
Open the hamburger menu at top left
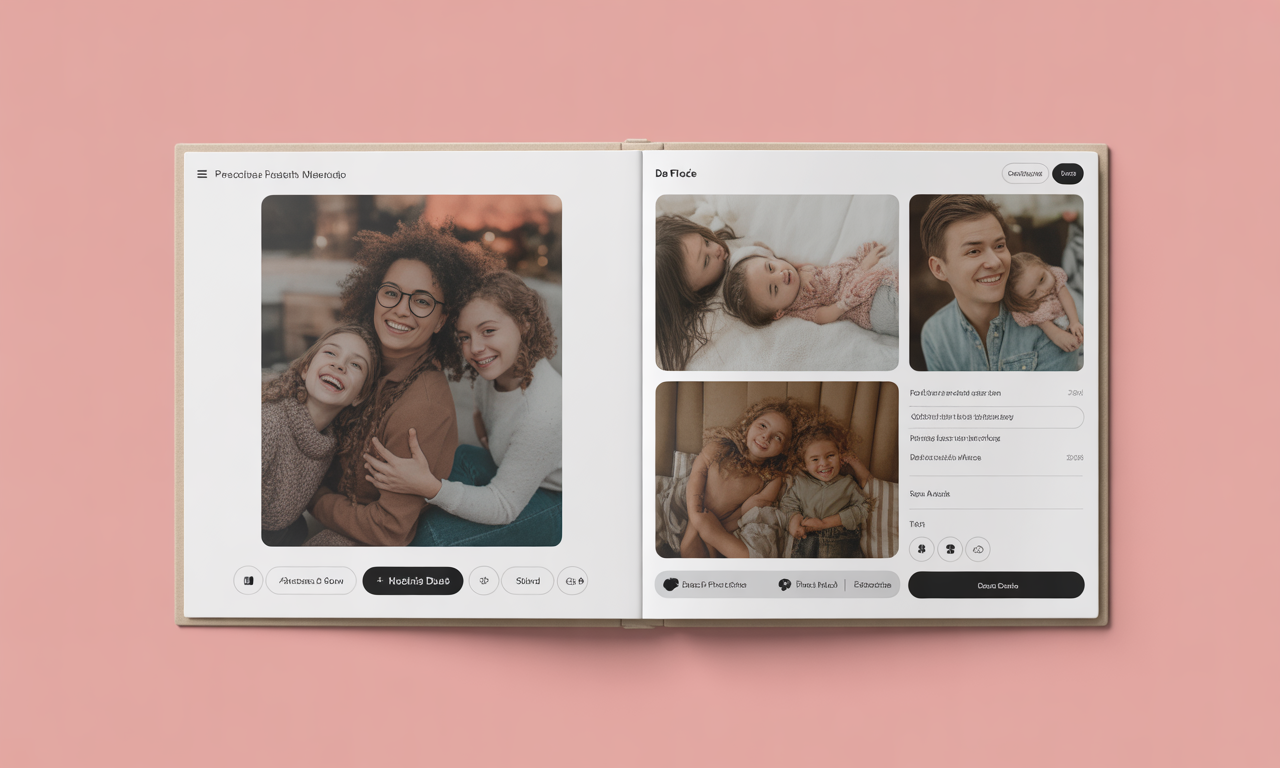[202, 174]
